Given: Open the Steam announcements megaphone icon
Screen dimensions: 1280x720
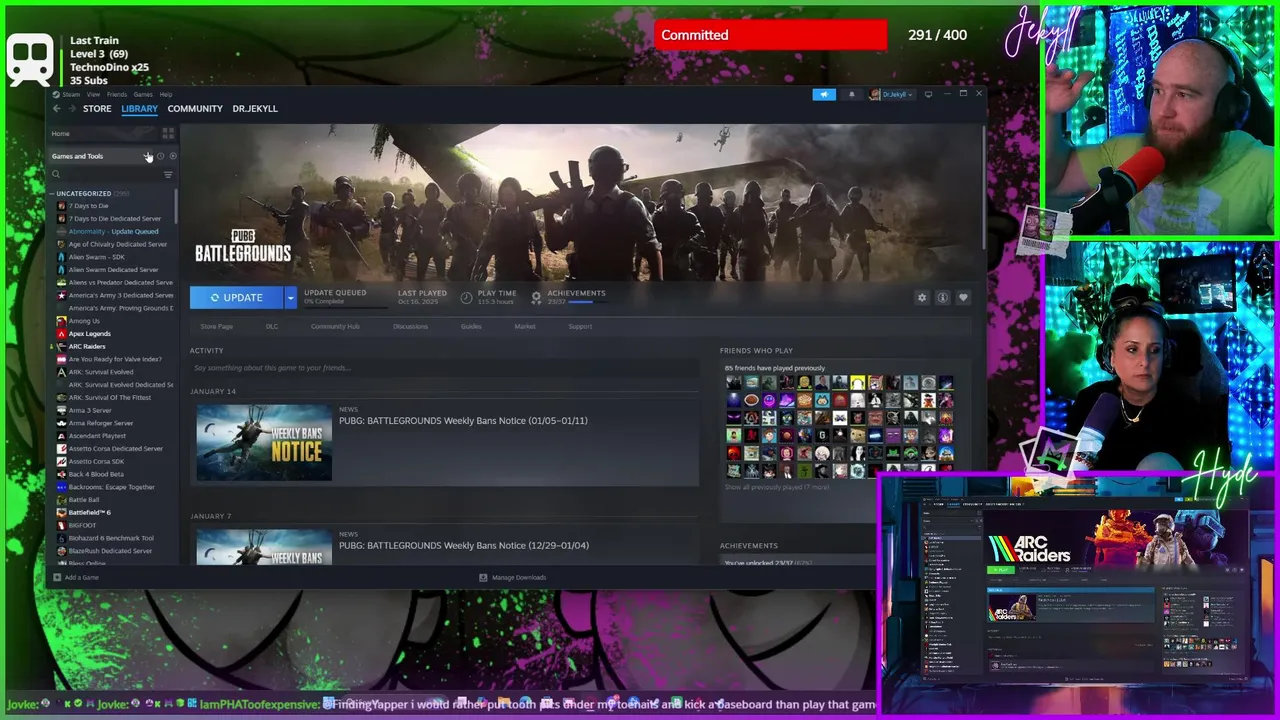Looking at the screenshot, I should coord(824,94).
